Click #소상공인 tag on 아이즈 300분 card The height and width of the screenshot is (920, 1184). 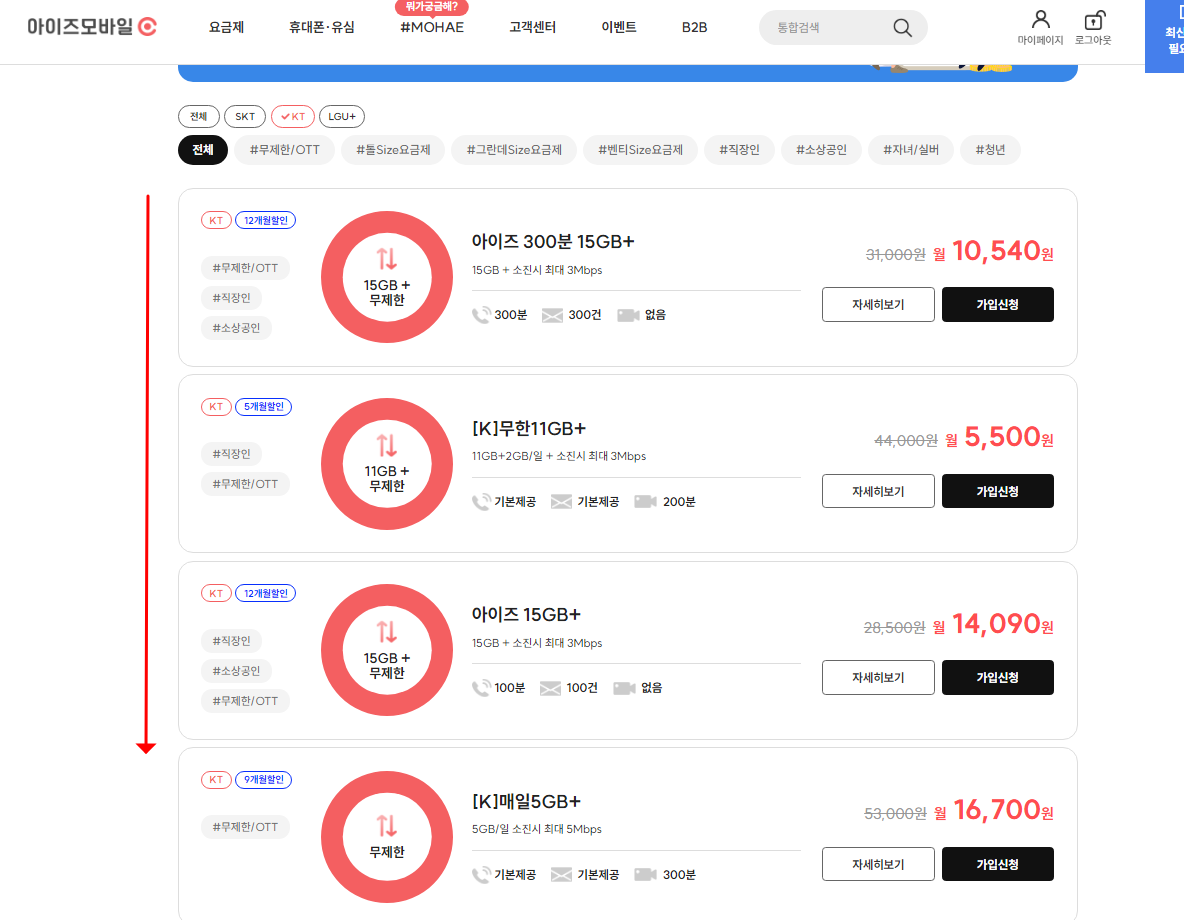click(x=236, y=328)
